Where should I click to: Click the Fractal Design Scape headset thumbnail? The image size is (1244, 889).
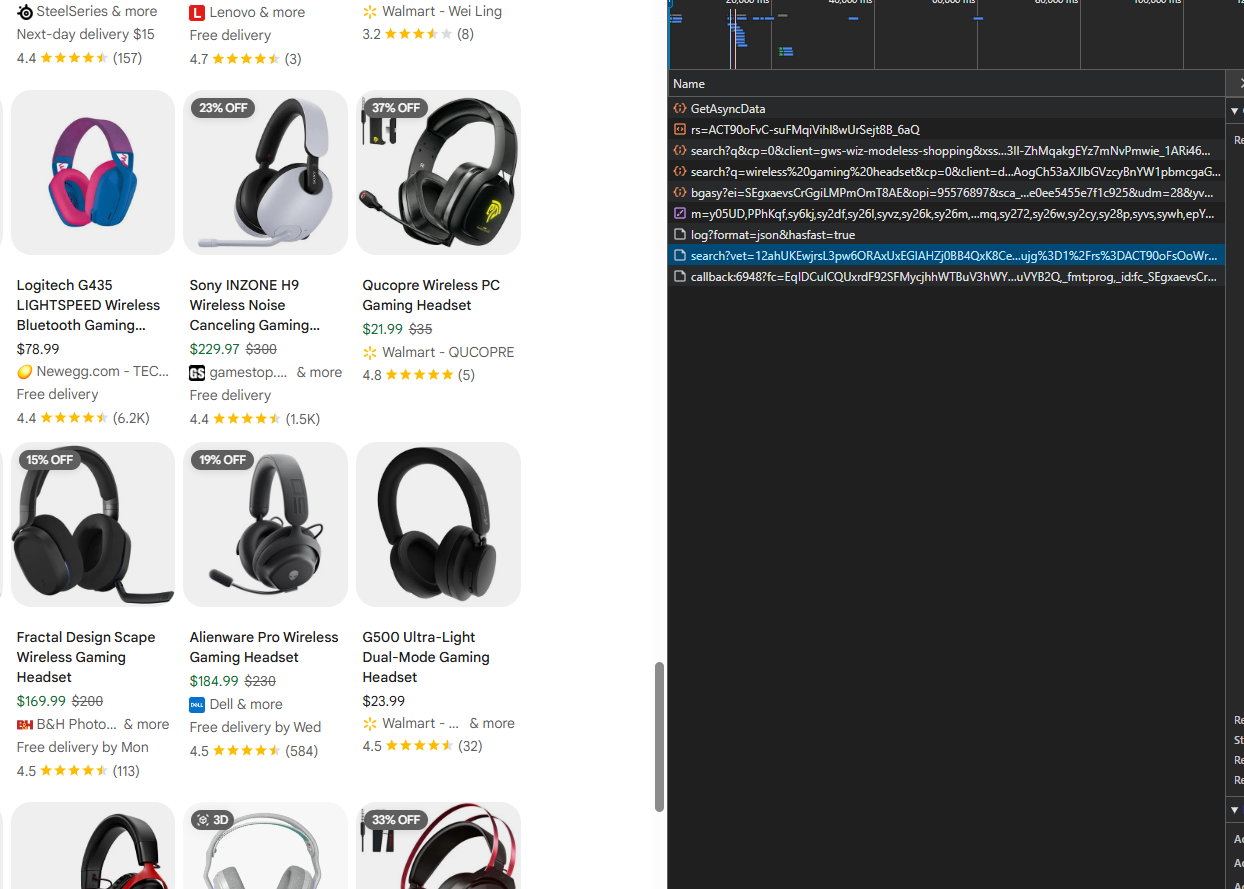[x=92, y=524]
